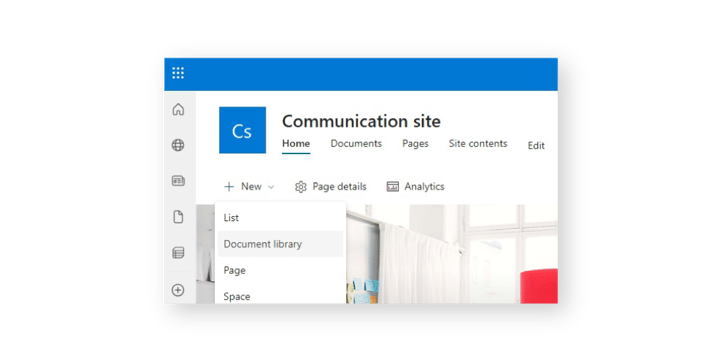Screen dimensions: 722x361
Task: Click the Analytics chart icon
Action: tap(393, 186)
